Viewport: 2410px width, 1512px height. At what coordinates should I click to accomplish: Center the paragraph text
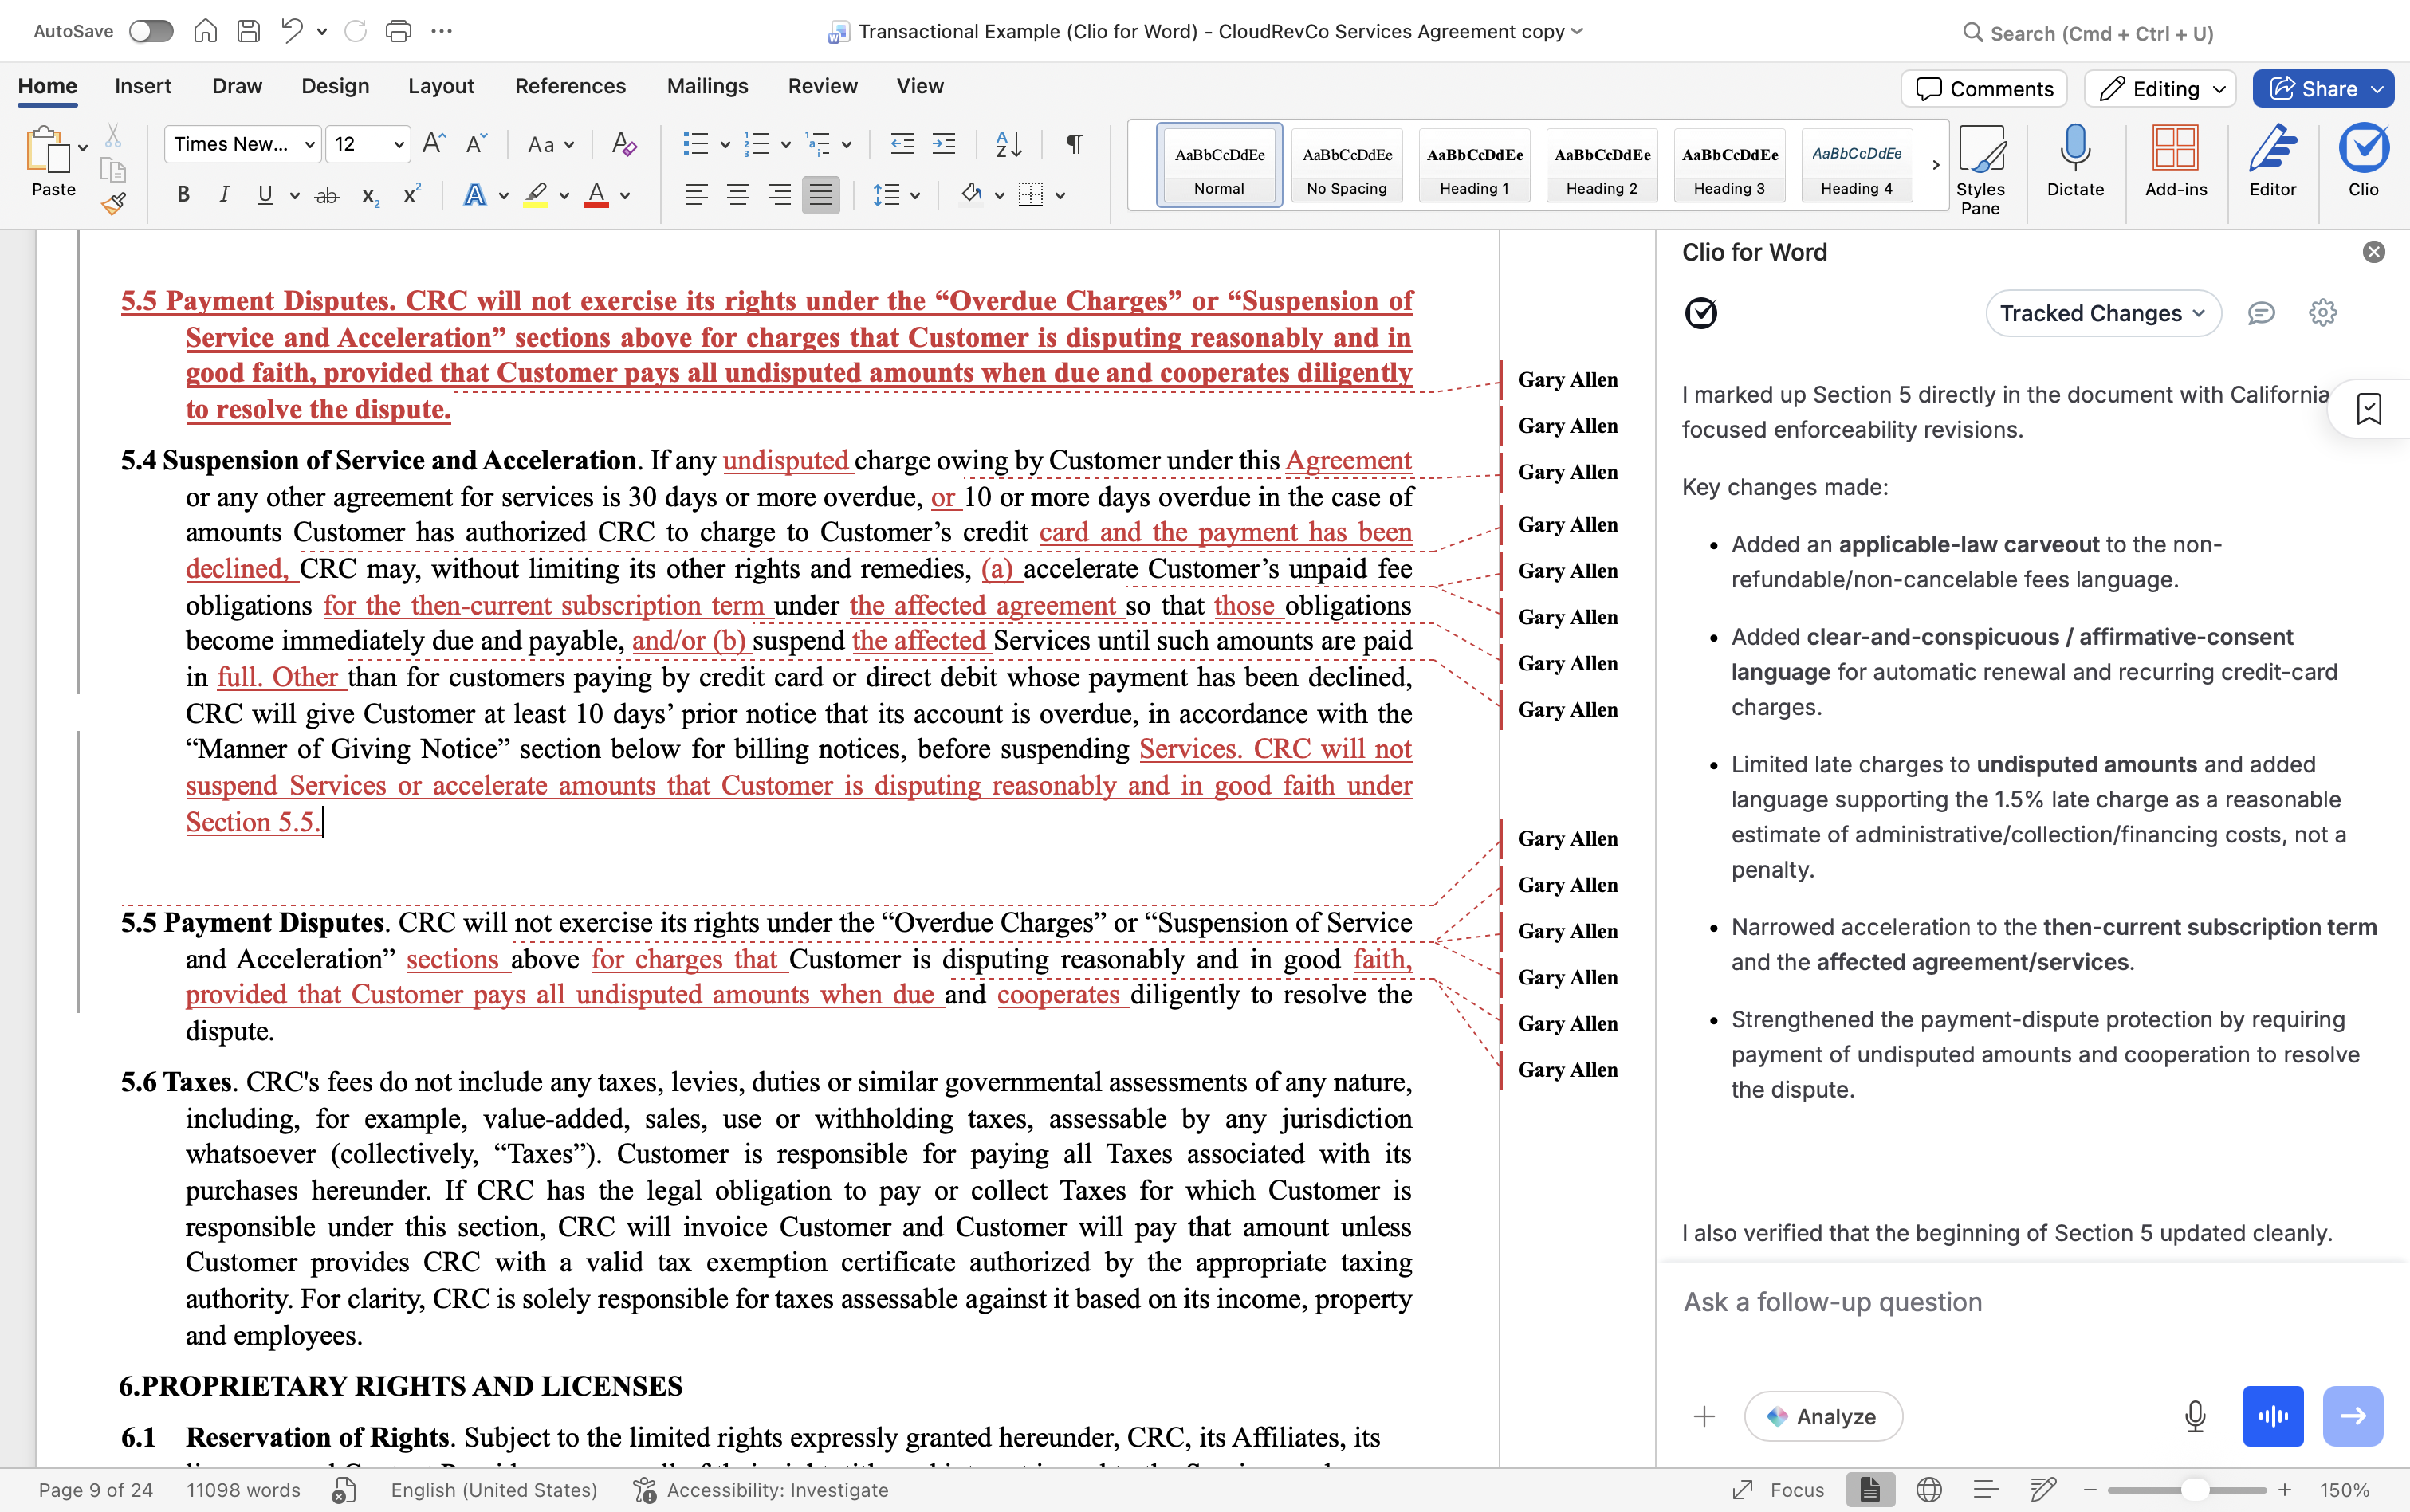coord(737,195)
